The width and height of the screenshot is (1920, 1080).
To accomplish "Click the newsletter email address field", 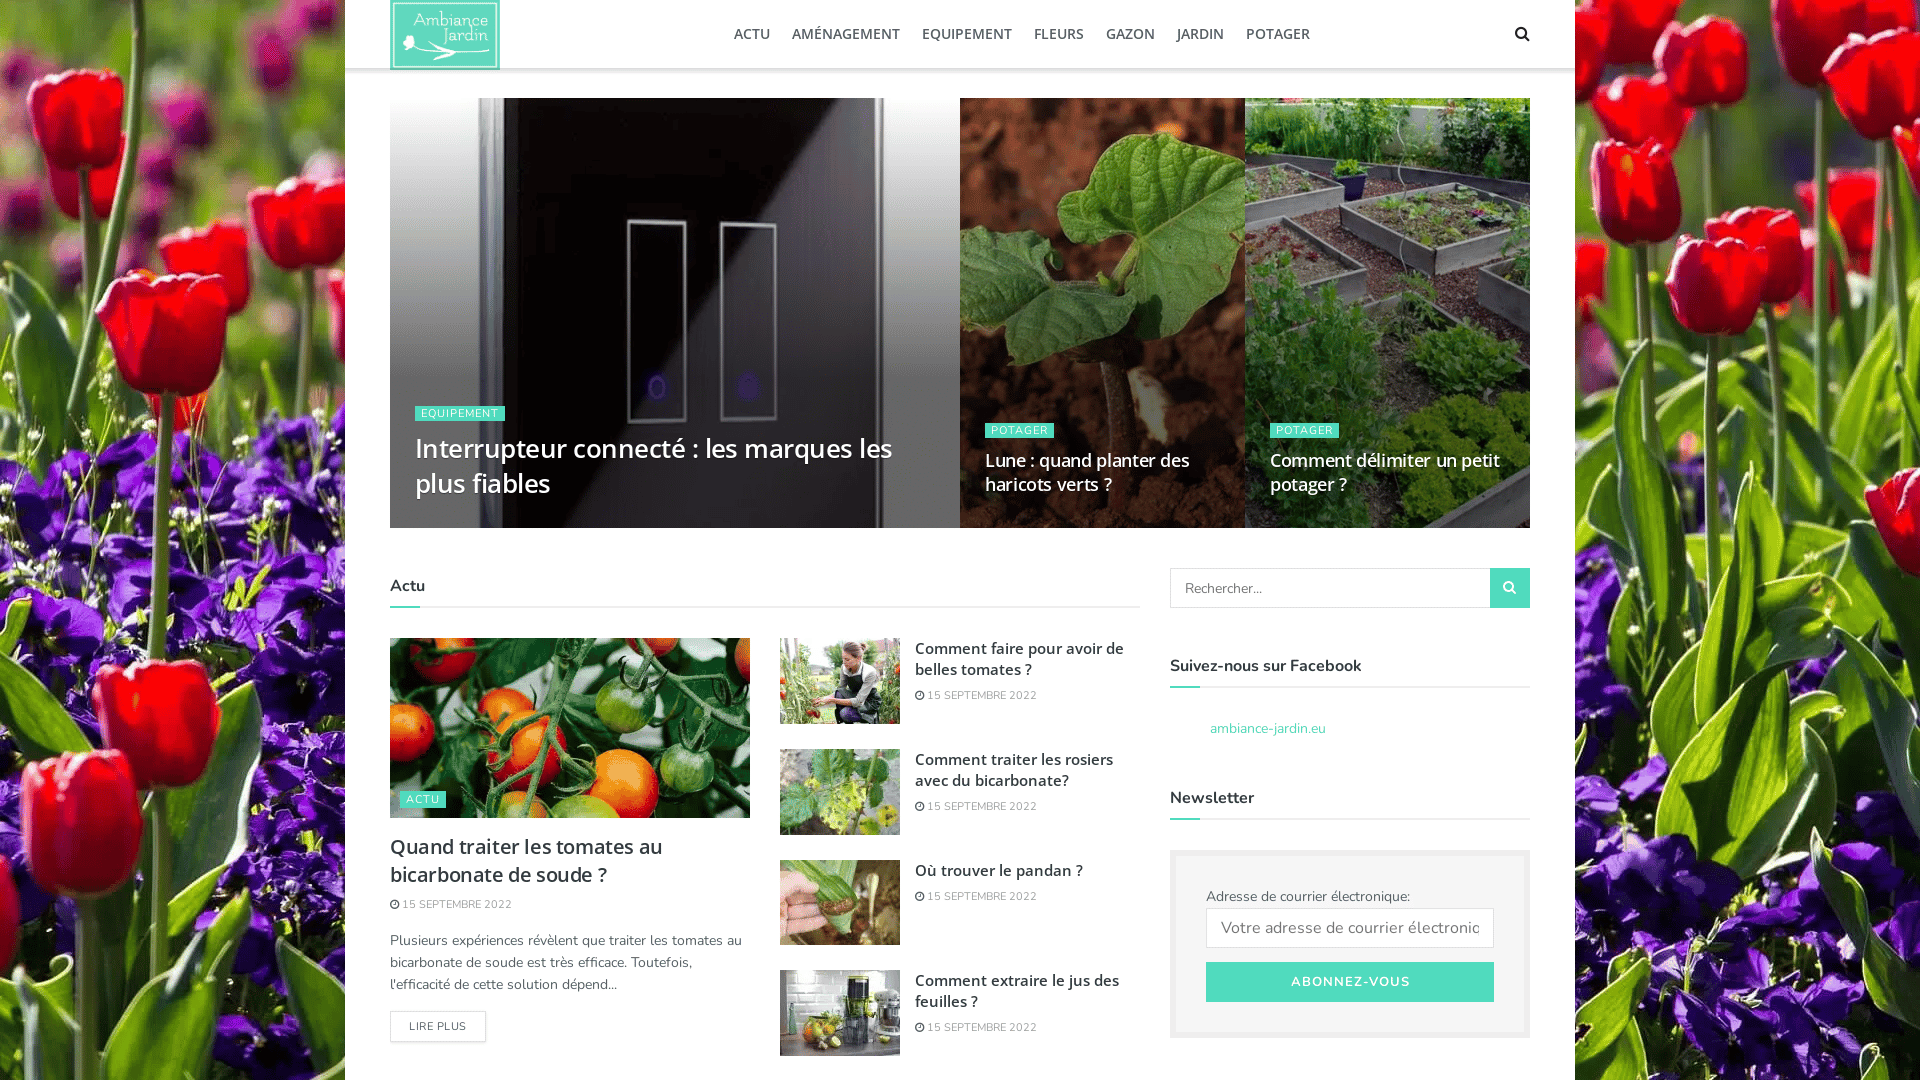I will pos(1350,928).
